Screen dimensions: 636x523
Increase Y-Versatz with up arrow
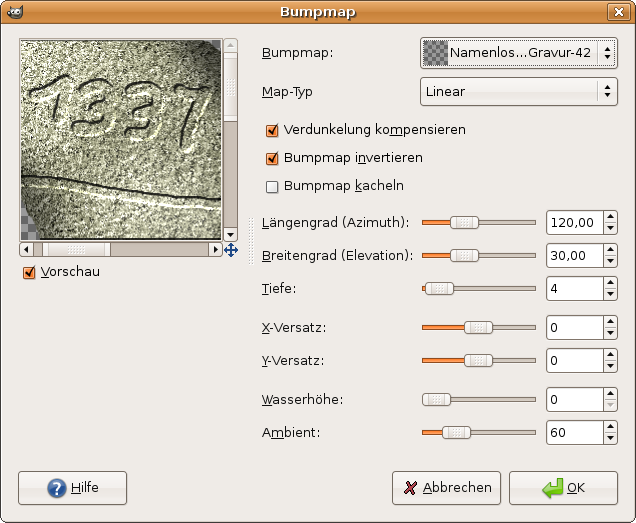coord(610,355)
